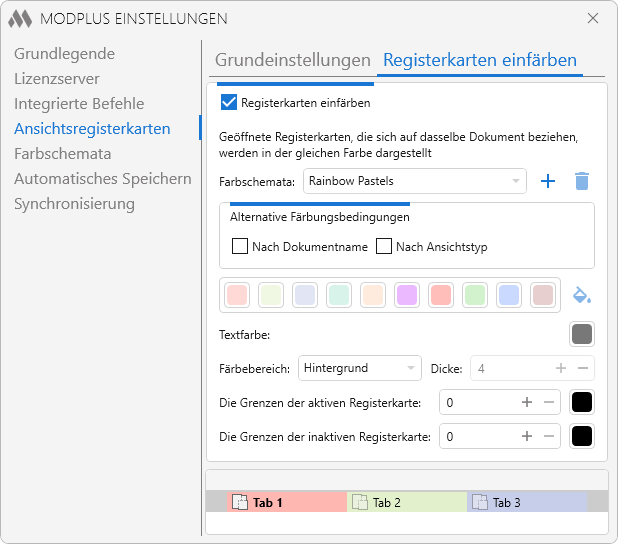This screenshot has width=618, height=544.
Task: Enable the Nach Ansichtstyp checkbox
Action: coord(383,246)
